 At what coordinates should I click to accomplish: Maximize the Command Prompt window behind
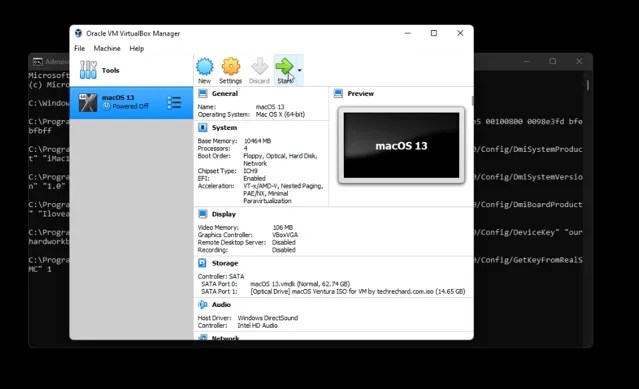tap(553, 62)
